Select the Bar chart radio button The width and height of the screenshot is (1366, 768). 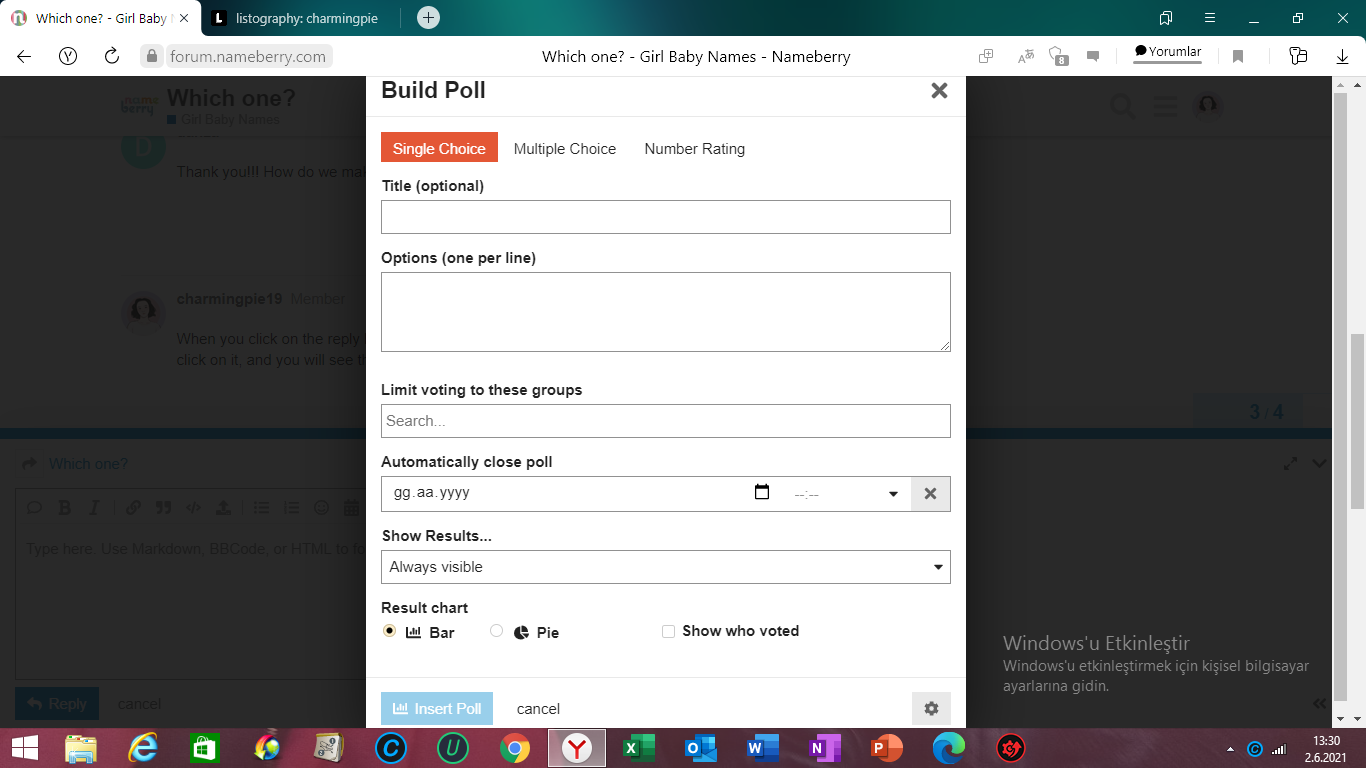tap(390, 631)
